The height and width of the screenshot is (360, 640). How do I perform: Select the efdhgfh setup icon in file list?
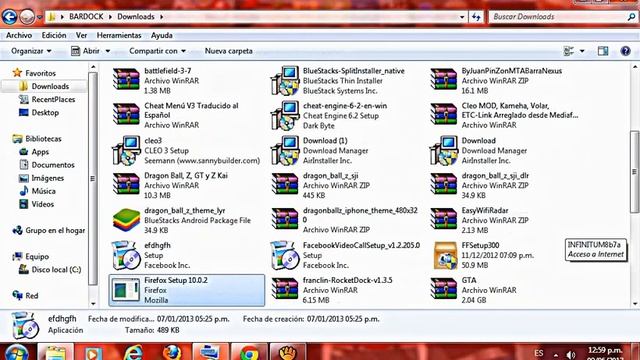126,255
